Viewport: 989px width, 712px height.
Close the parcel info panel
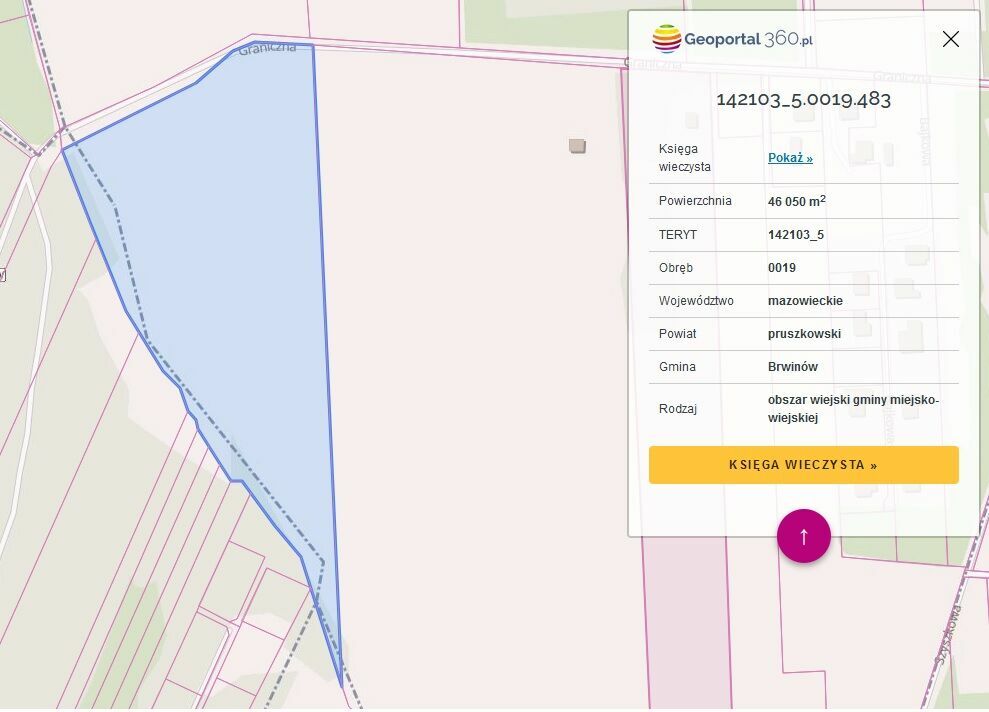point(950,39)
